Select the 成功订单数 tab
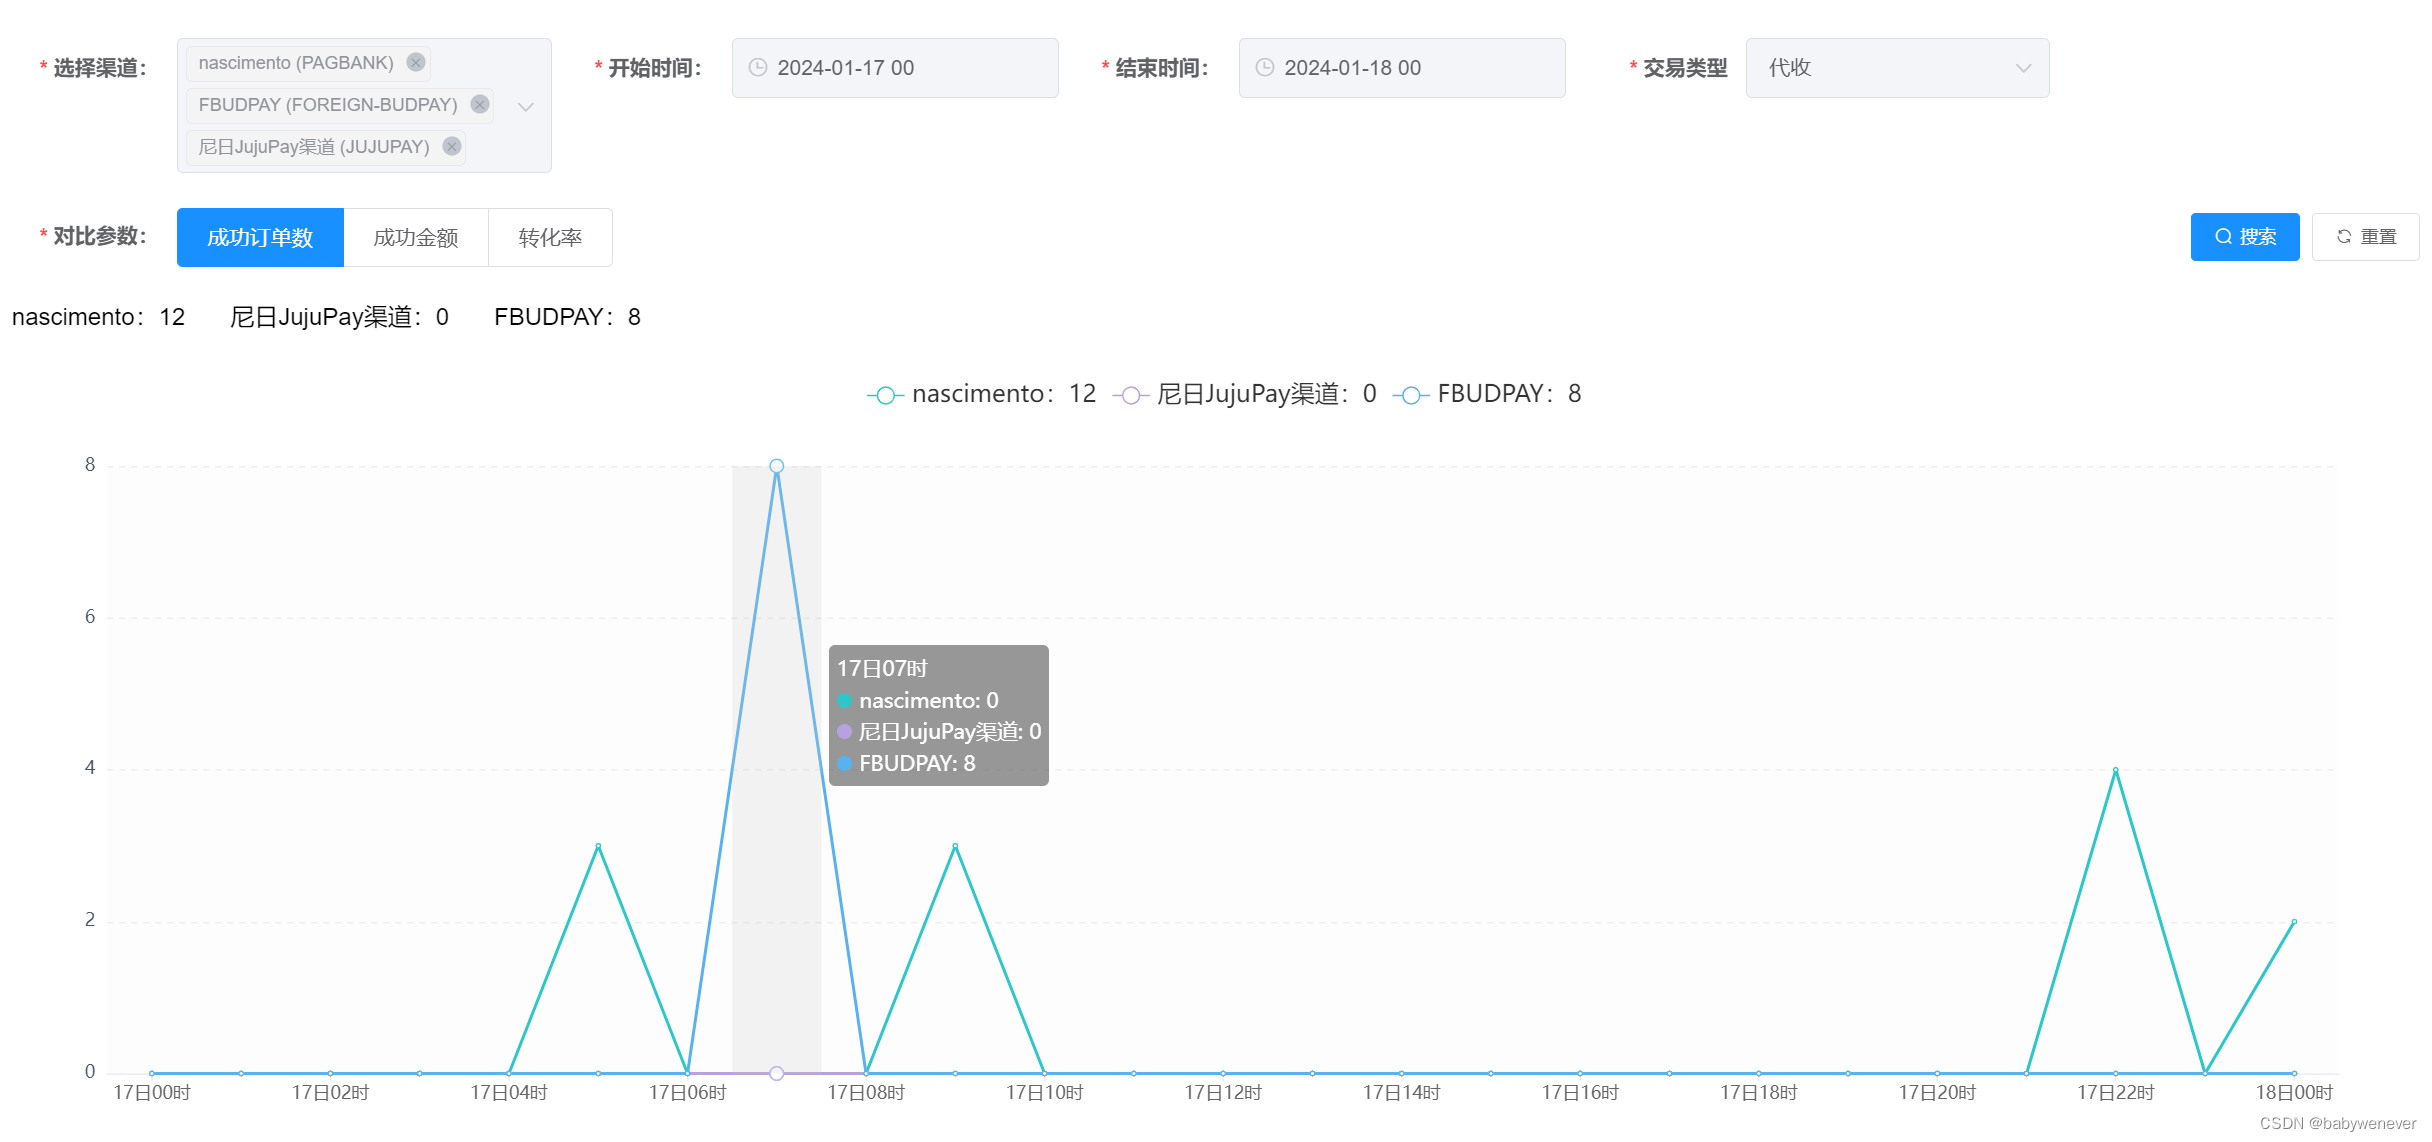Viewport: 2432px width, 1142px height. [260, 237]
